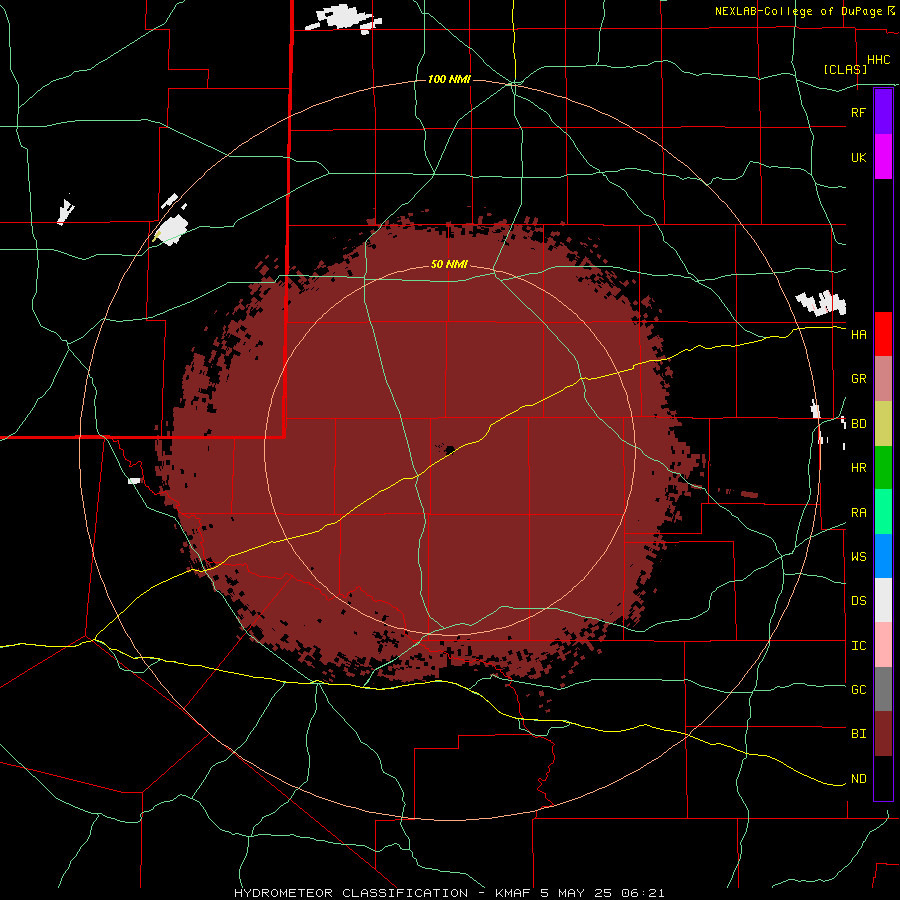Viewport: 900px width, 900px height.
Task: Click the HA red legend swatch
Action: click(883, 334)
